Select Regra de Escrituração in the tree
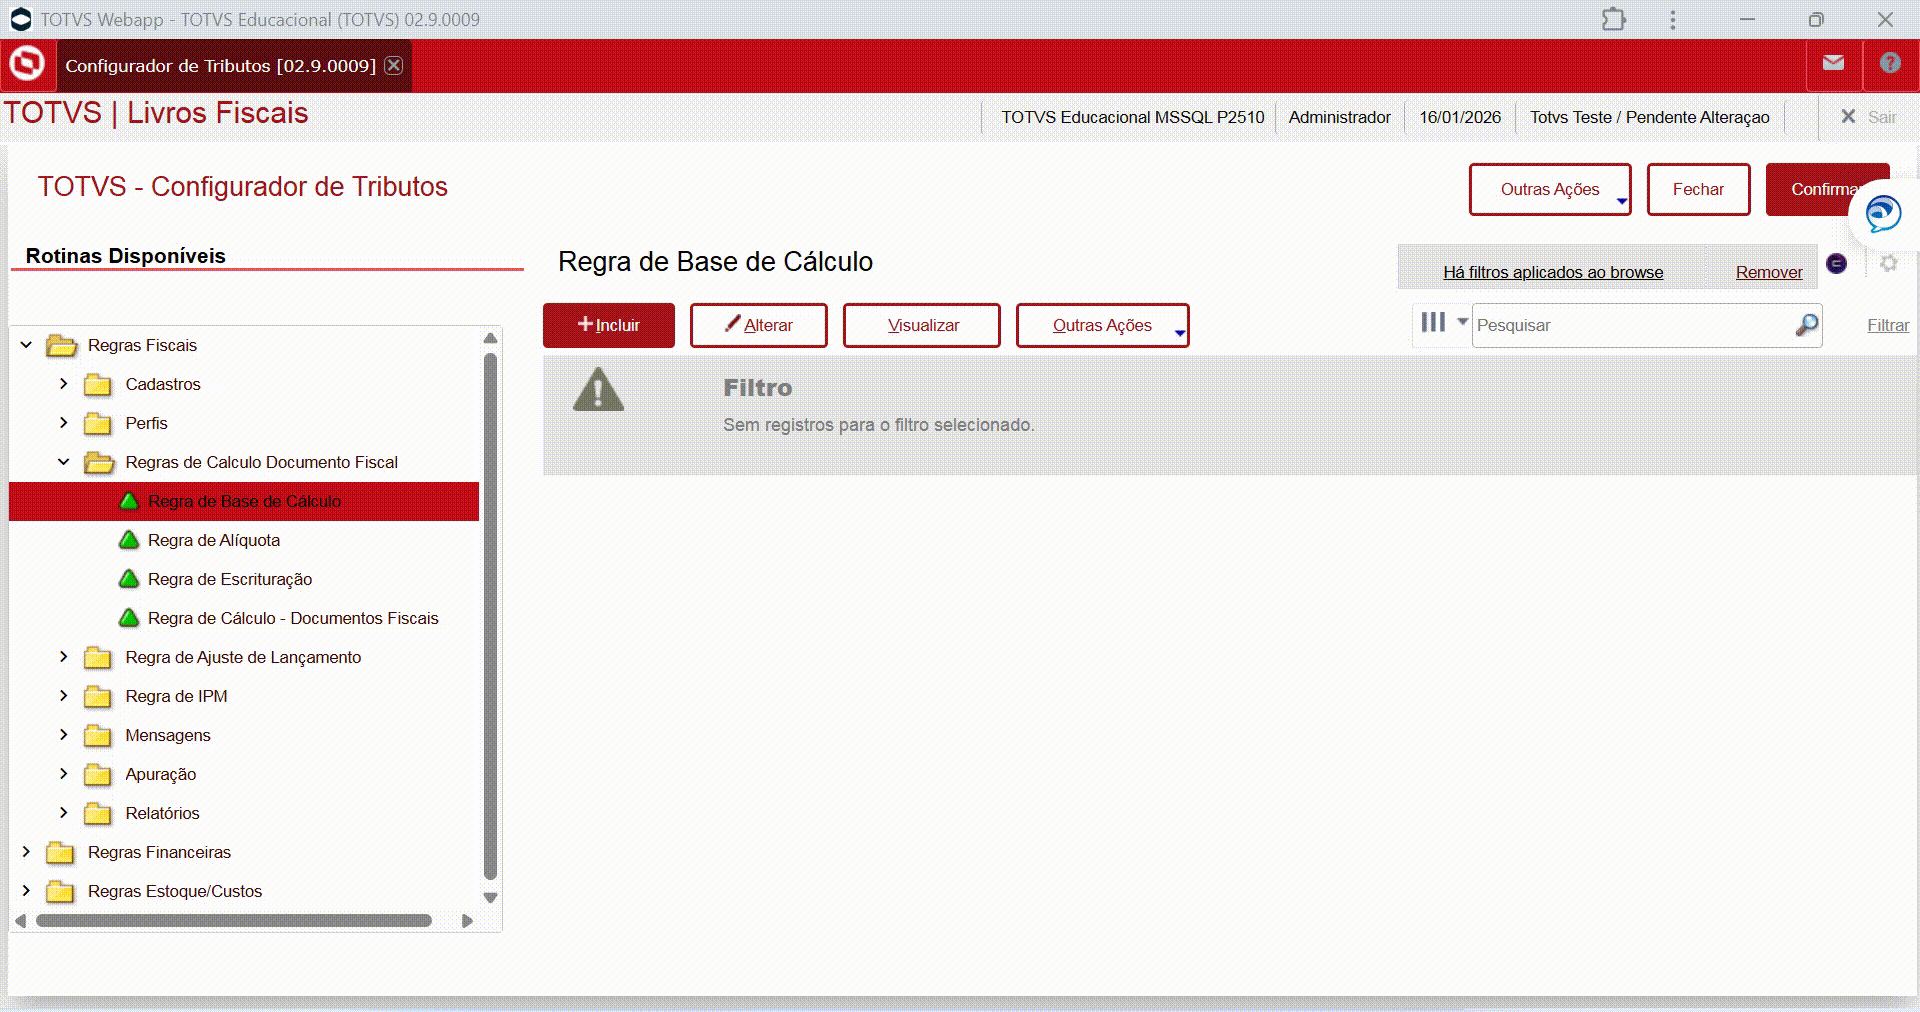The height and width of the screenshot is (1012, 1920). [230, 580]
